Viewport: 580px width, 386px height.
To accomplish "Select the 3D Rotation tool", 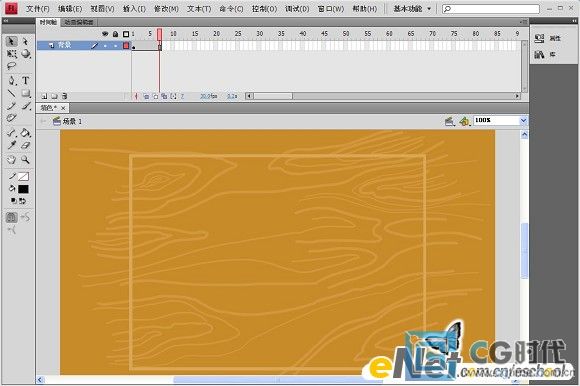I will 25,54.
